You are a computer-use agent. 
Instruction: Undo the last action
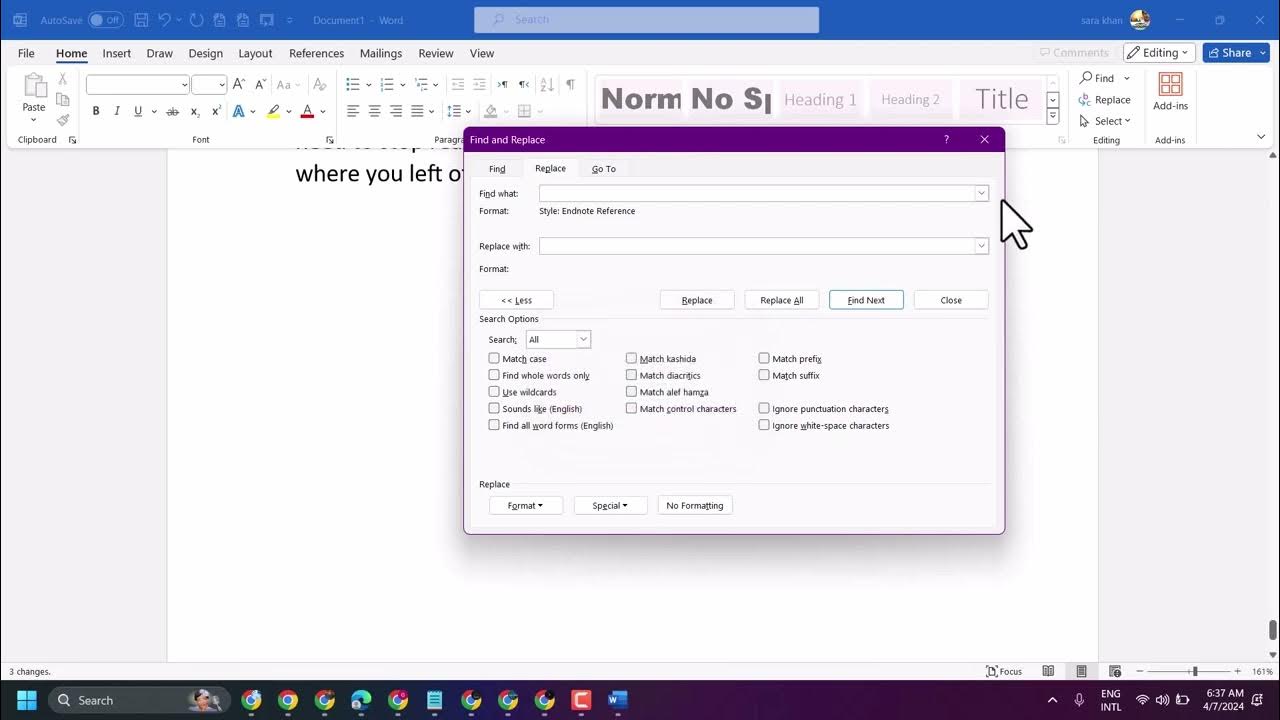coord(165,20)
